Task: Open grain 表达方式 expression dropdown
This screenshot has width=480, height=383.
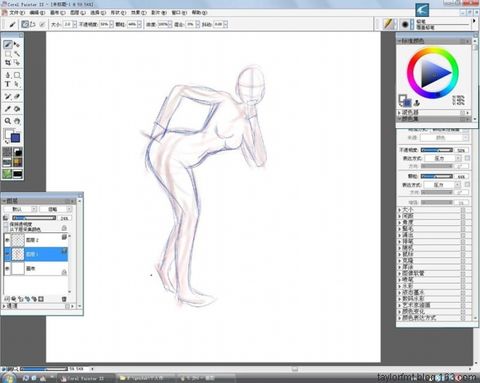Action: point(442,185)
